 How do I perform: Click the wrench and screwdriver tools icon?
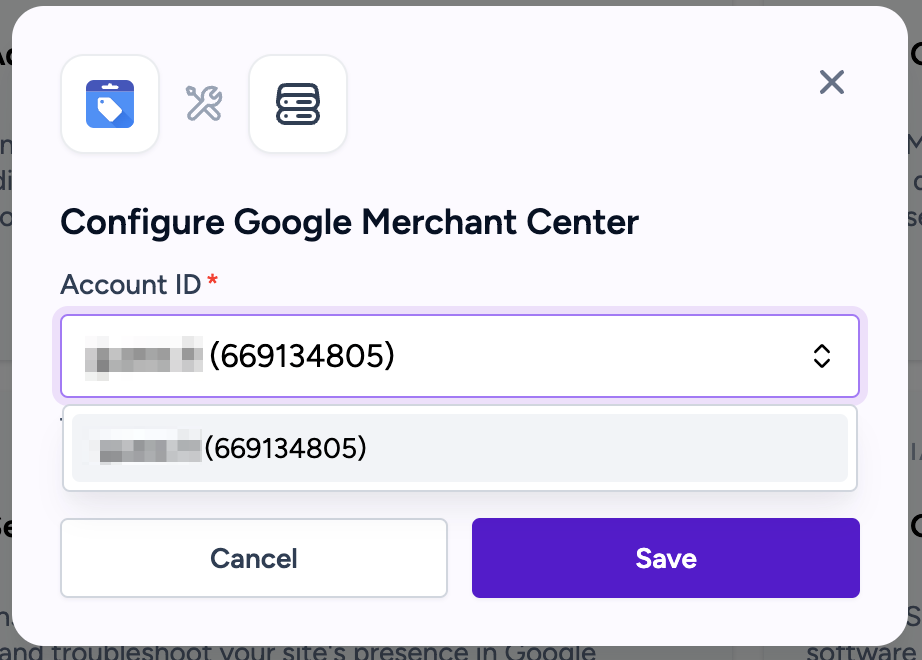coord(204,104)
